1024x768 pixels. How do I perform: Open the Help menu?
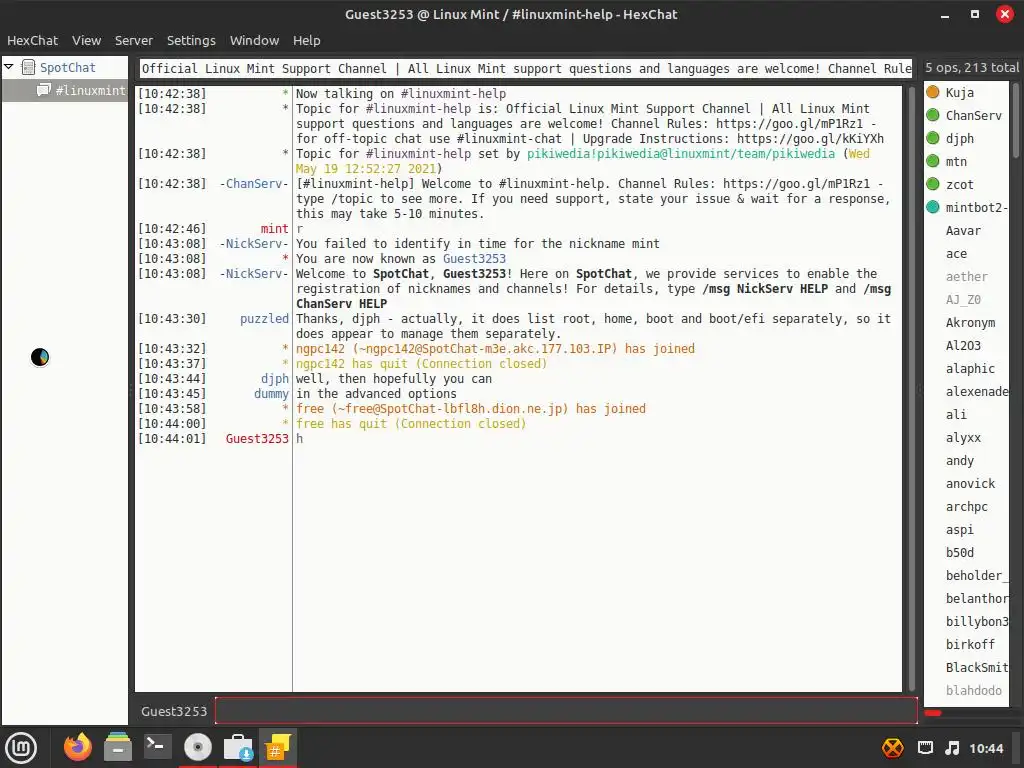[306, 40]
